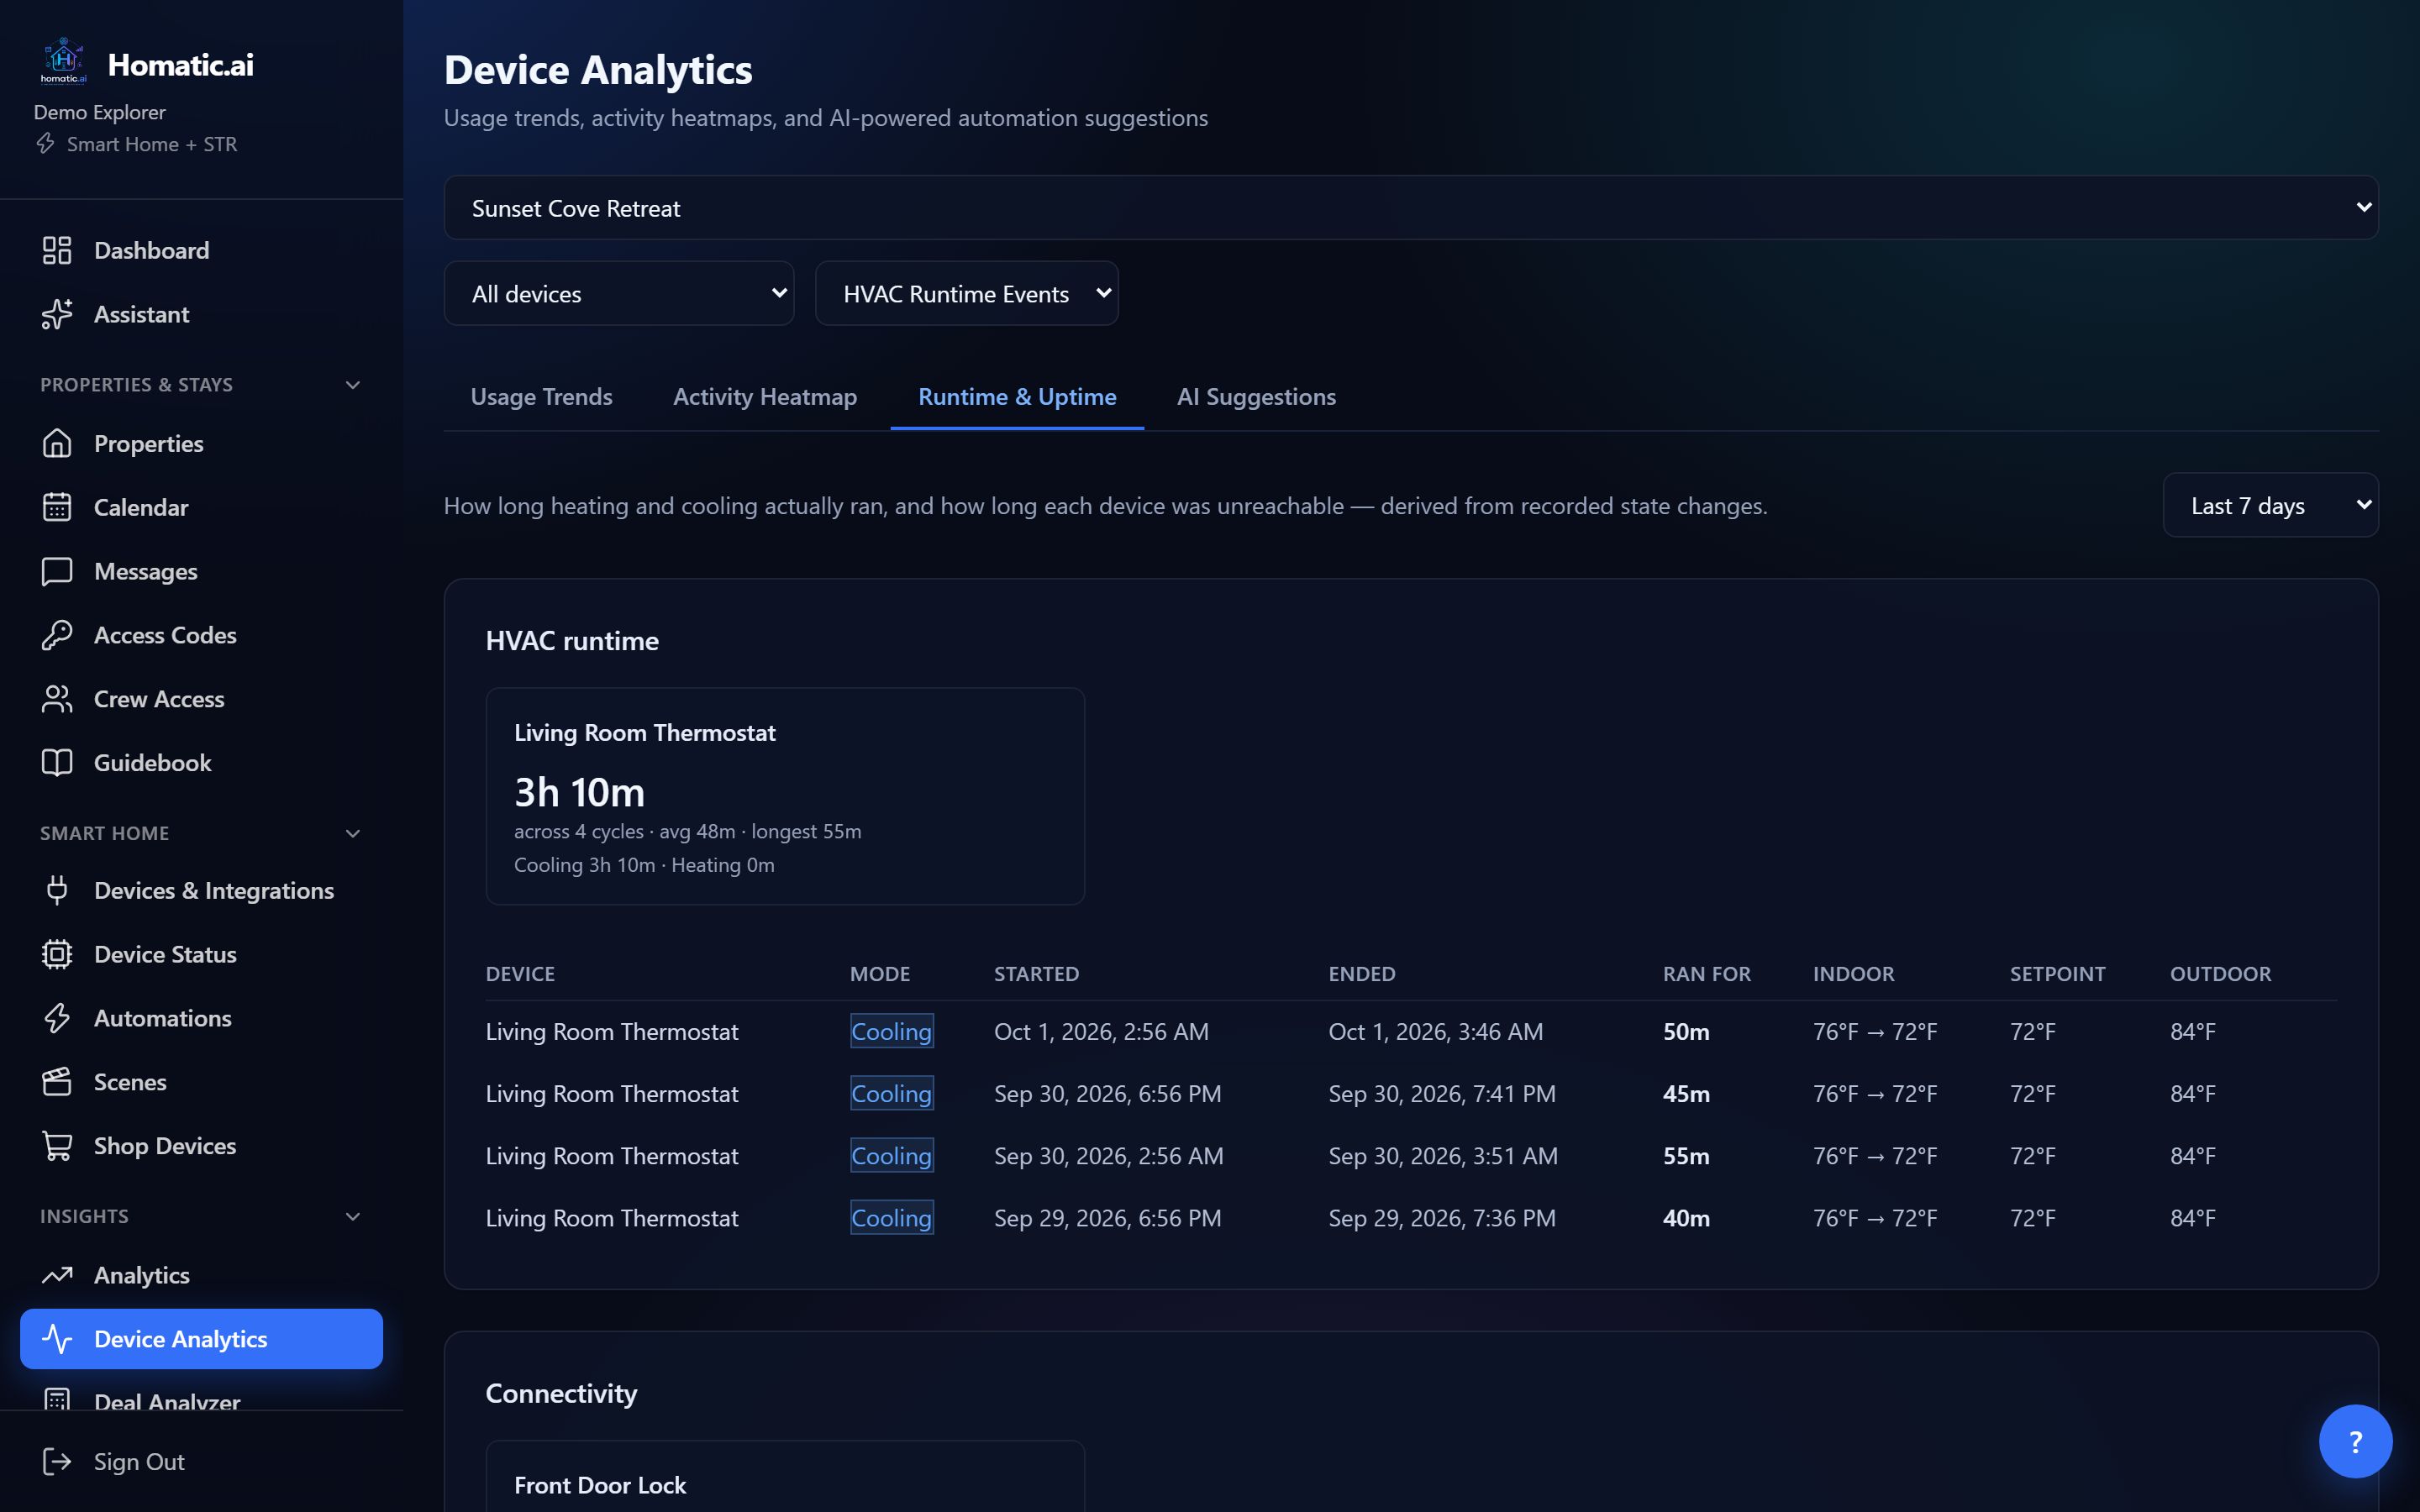This screenshot has height=1512, width=2420.
Task: Click Cooling badge for Oct 1 2:56 AM
Action: (892, 1031)
